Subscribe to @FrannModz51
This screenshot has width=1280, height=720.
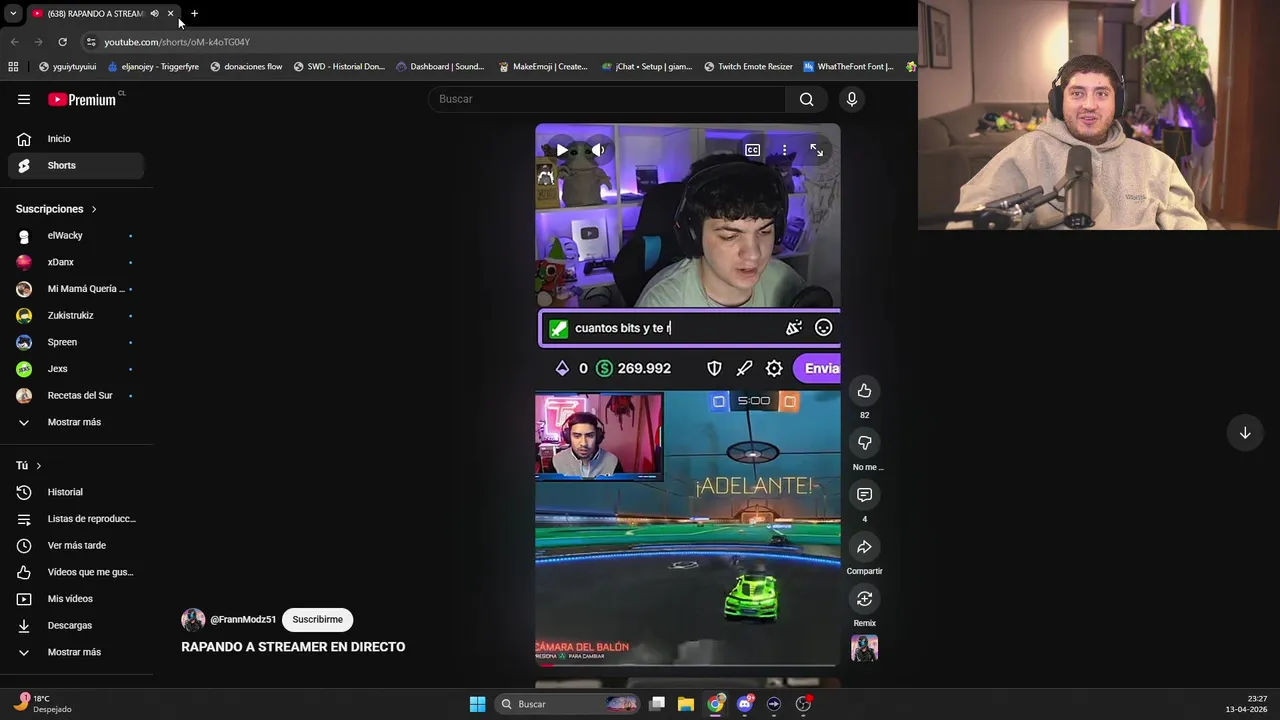pos(317,619)
